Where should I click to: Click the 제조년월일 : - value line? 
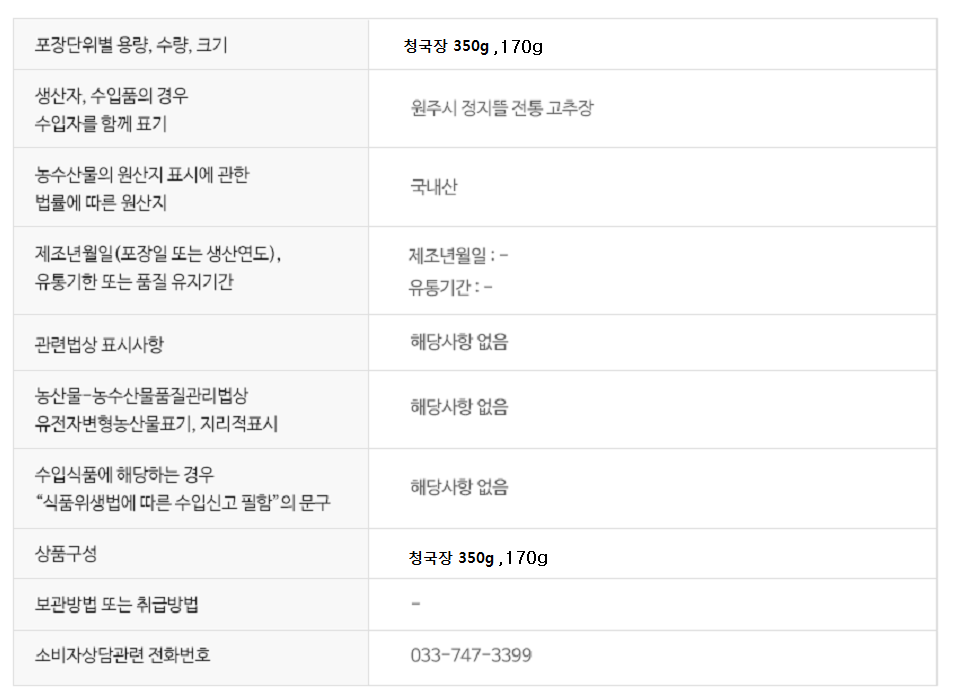click(x=458, y=255)
